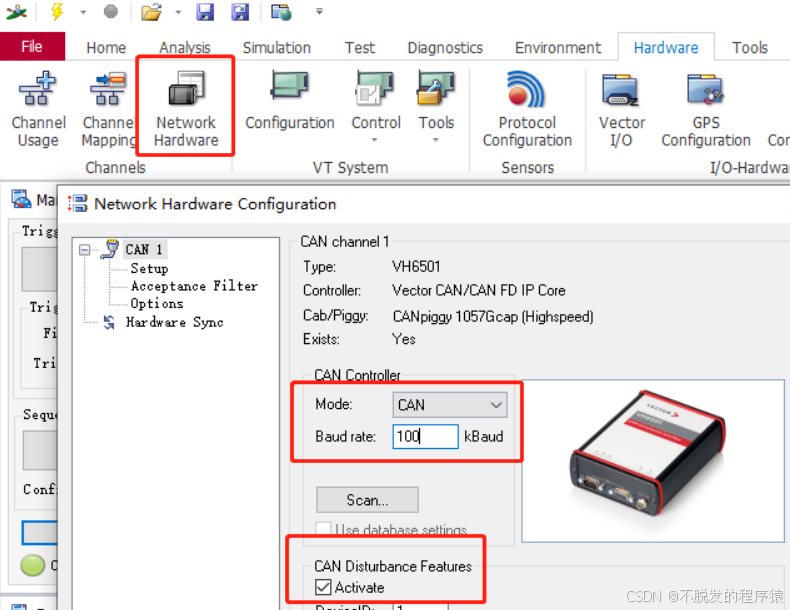
Task: Click the Hardware Sync arrows icon
Action: click(109, 322)
